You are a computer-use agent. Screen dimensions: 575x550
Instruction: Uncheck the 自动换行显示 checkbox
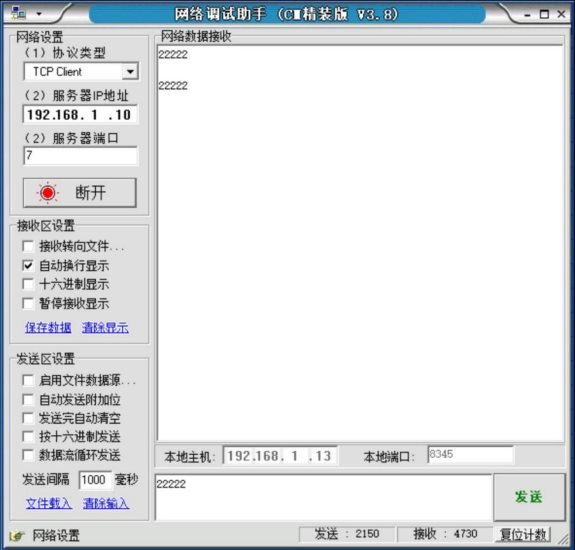click(28, 265)
